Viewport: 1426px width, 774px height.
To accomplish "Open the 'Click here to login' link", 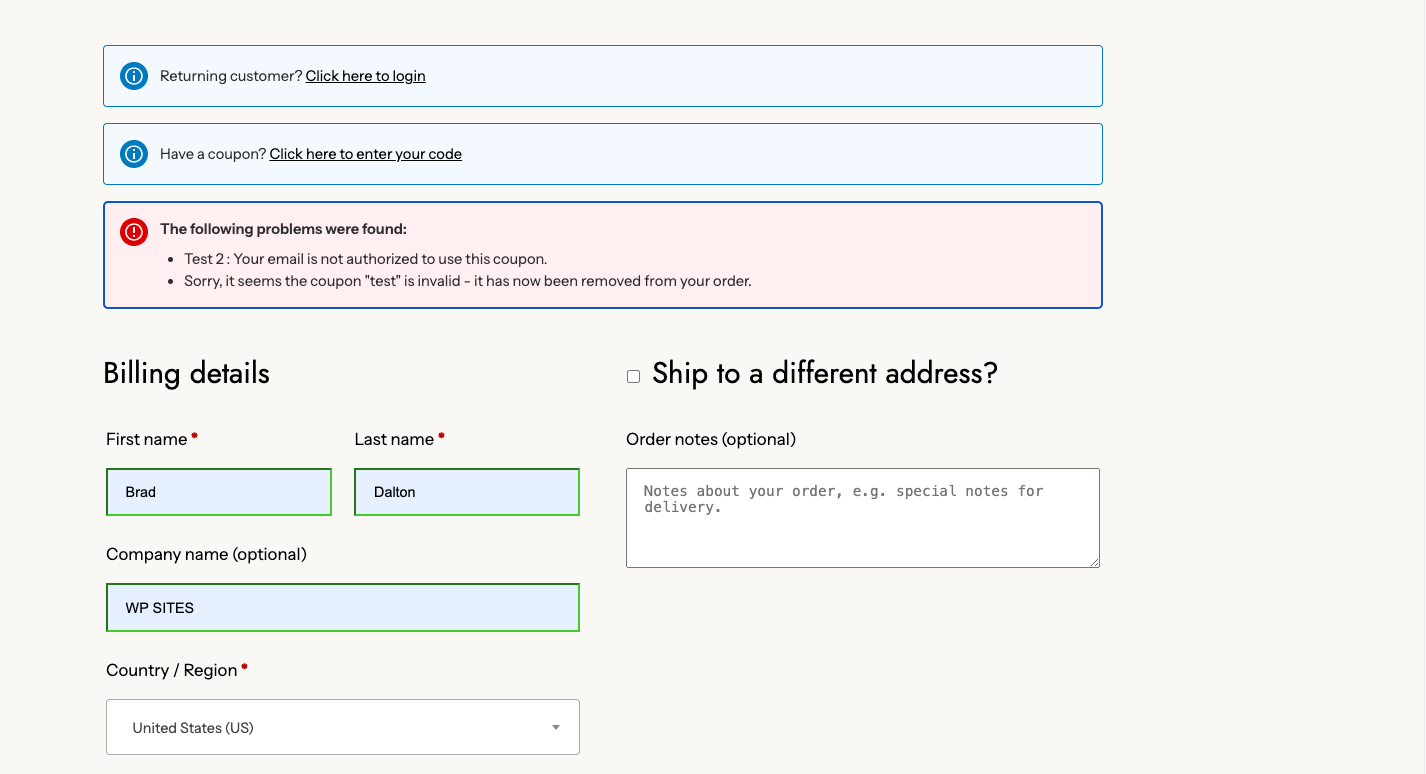I will tap(365, 76).
